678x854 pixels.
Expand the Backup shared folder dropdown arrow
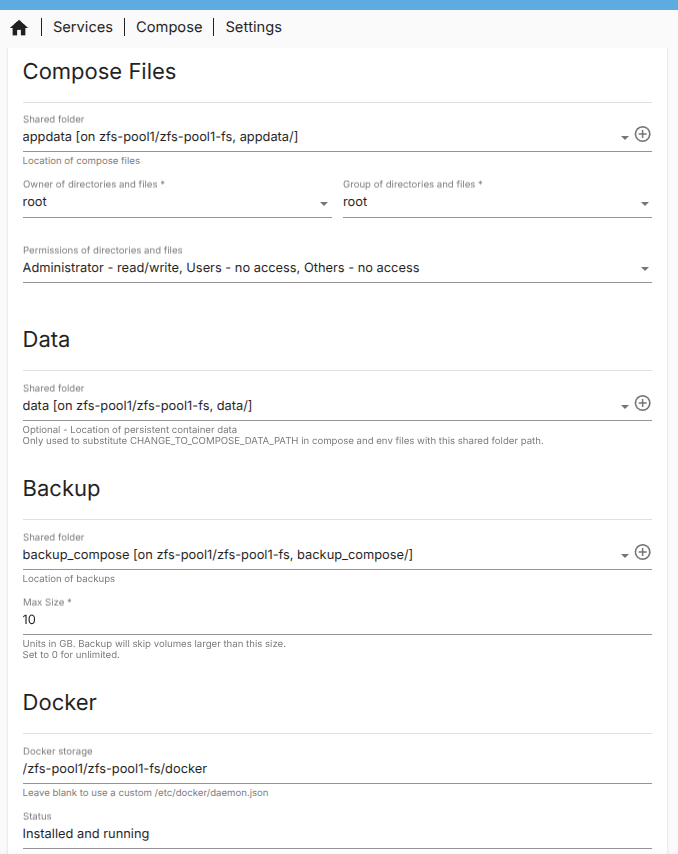(624, 555)
